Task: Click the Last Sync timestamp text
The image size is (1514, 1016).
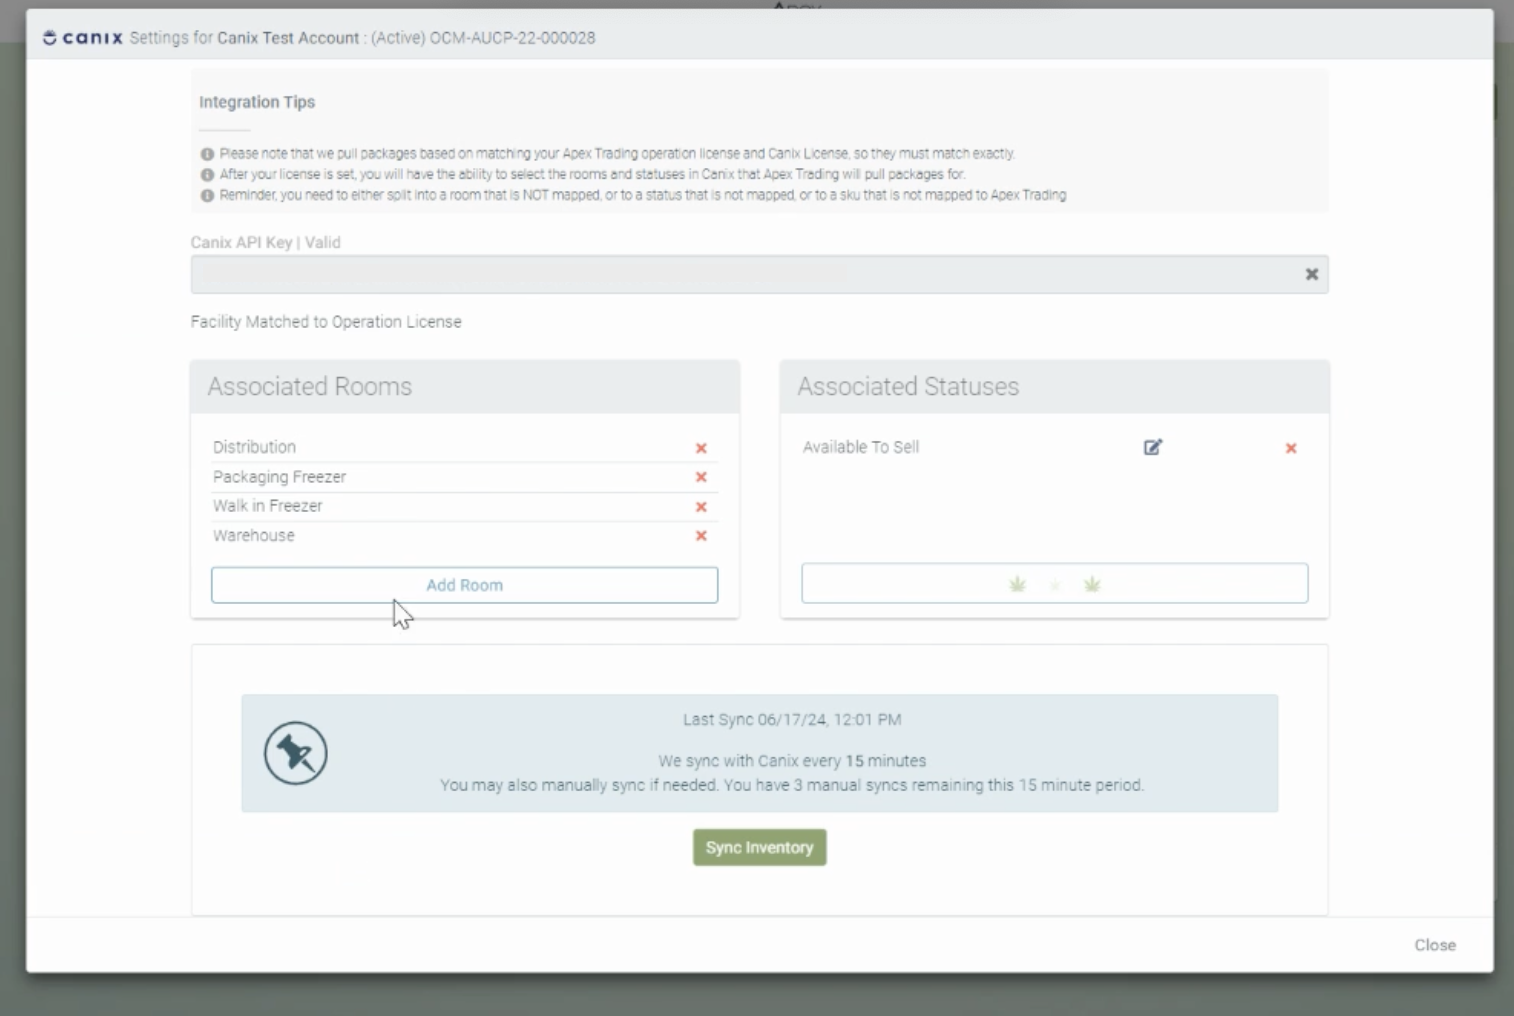Action: [x=792, y=720]
